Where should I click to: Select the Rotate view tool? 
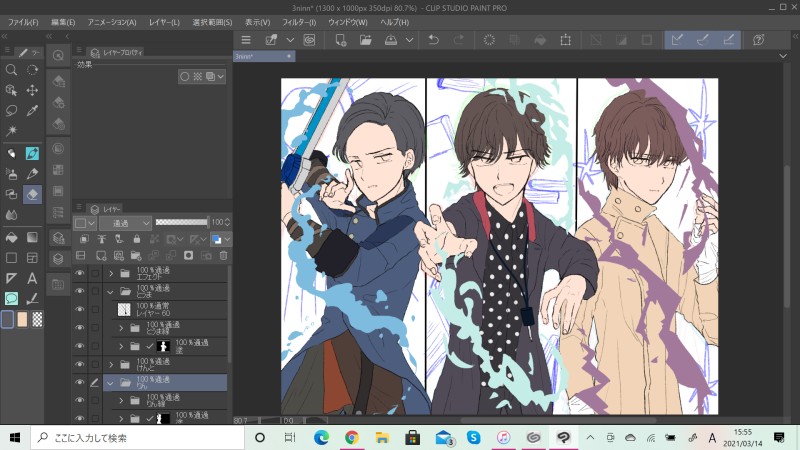coord(32,70)
